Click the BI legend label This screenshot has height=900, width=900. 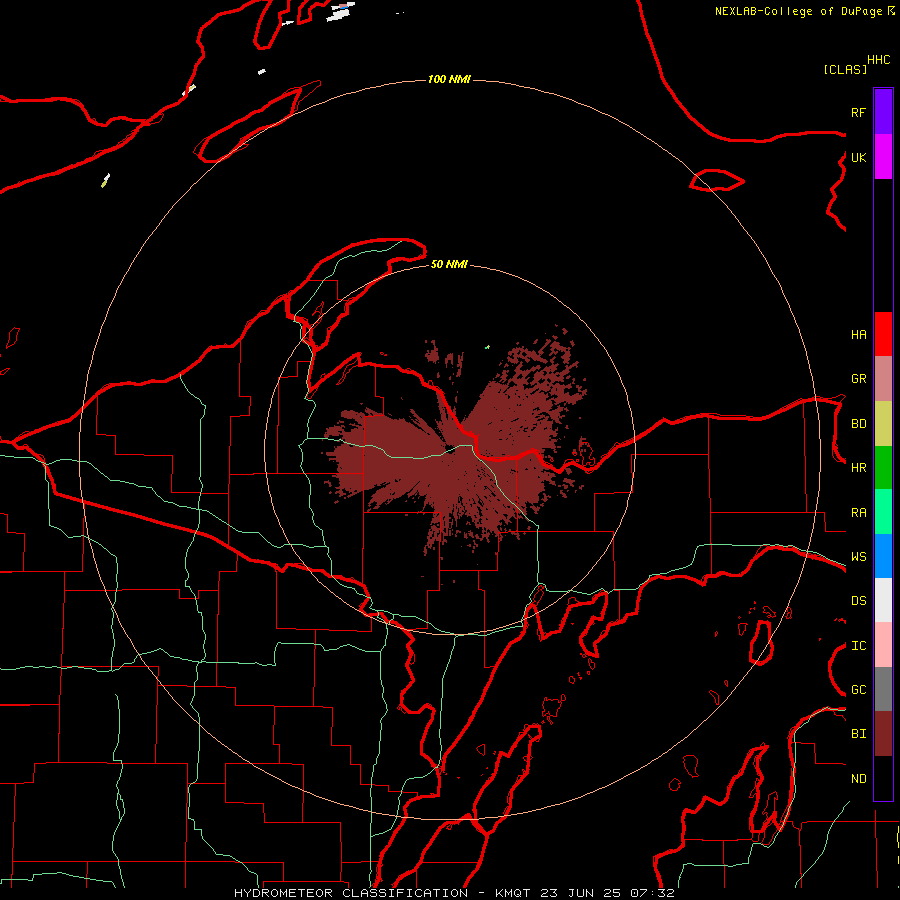(x=858, y=734)
